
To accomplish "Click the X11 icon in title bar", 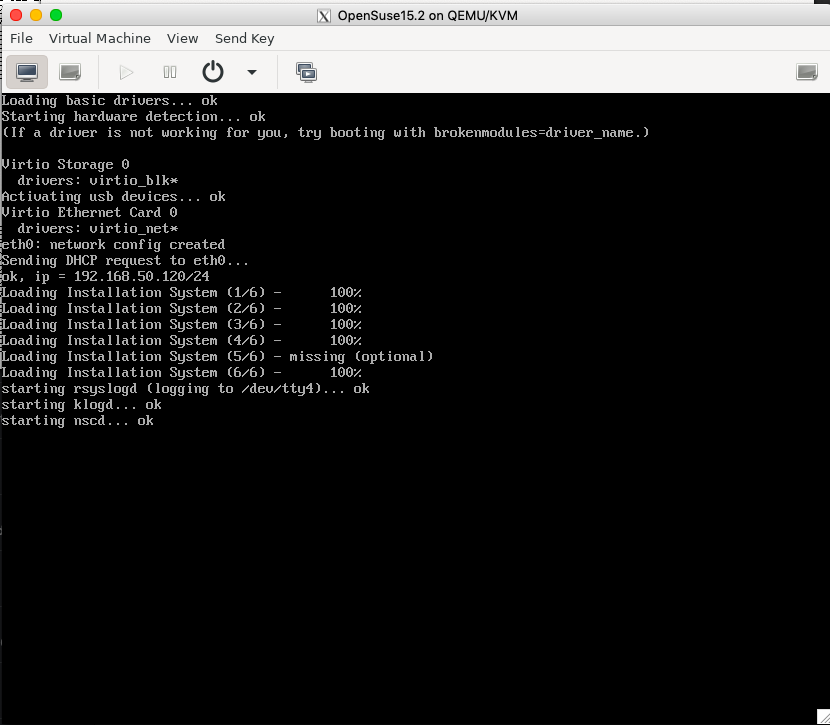I will [x=324, y=16].
